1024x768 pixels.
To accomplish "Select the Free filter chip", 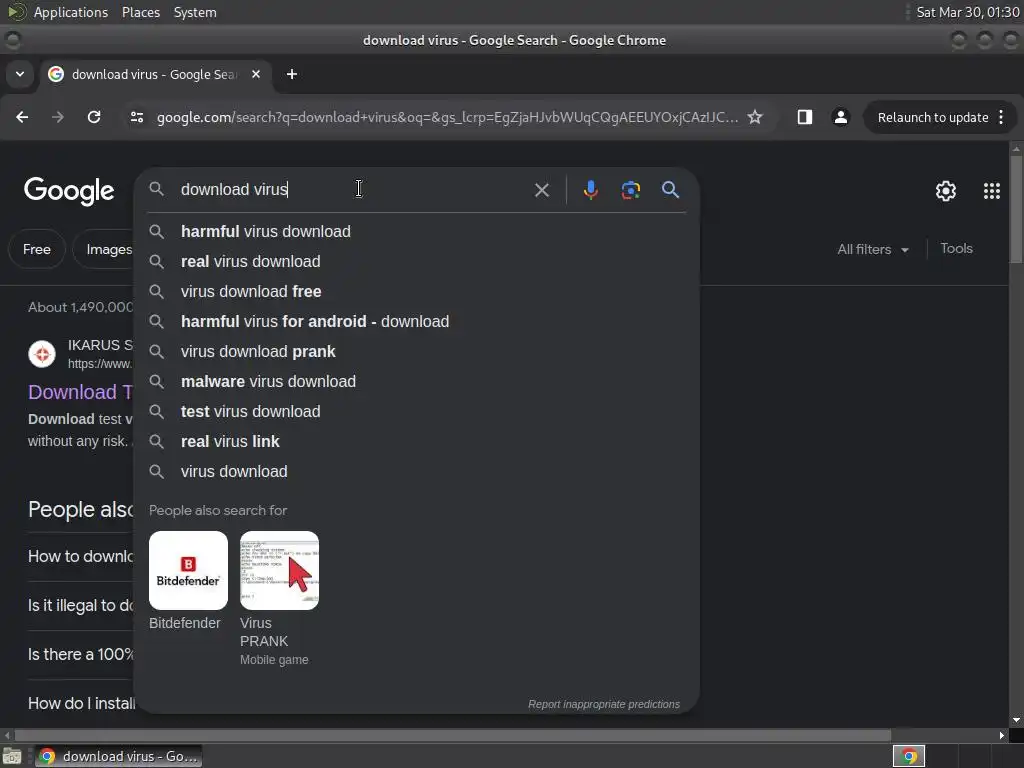I will 37,249.
